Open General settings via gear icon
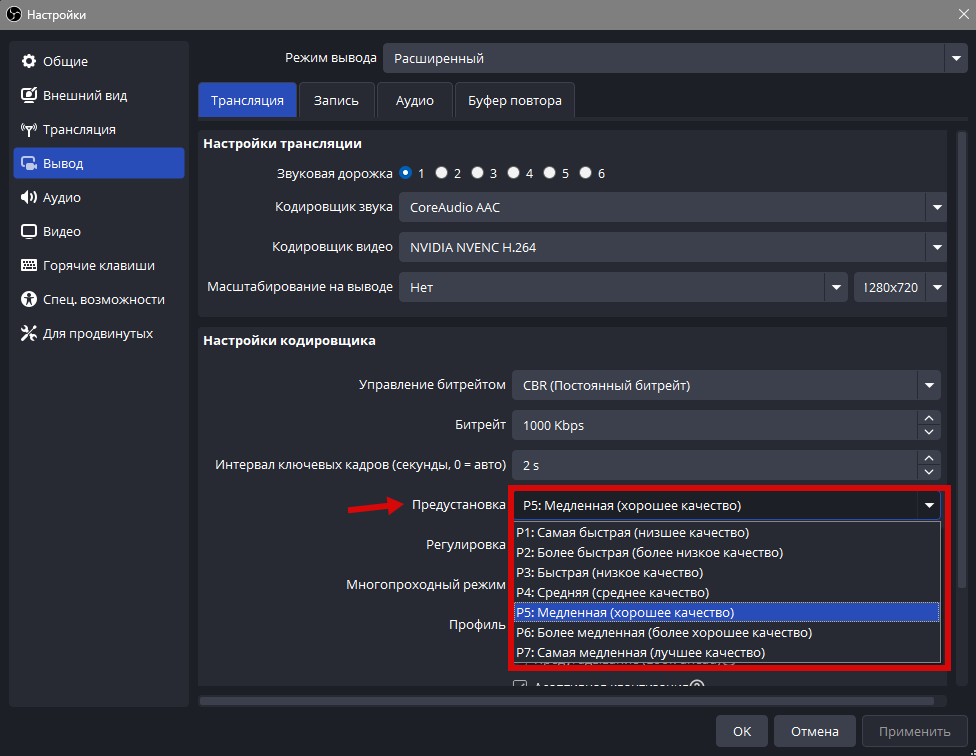The image size is (976, 756). pyautogui.click(x=29, y=61)
